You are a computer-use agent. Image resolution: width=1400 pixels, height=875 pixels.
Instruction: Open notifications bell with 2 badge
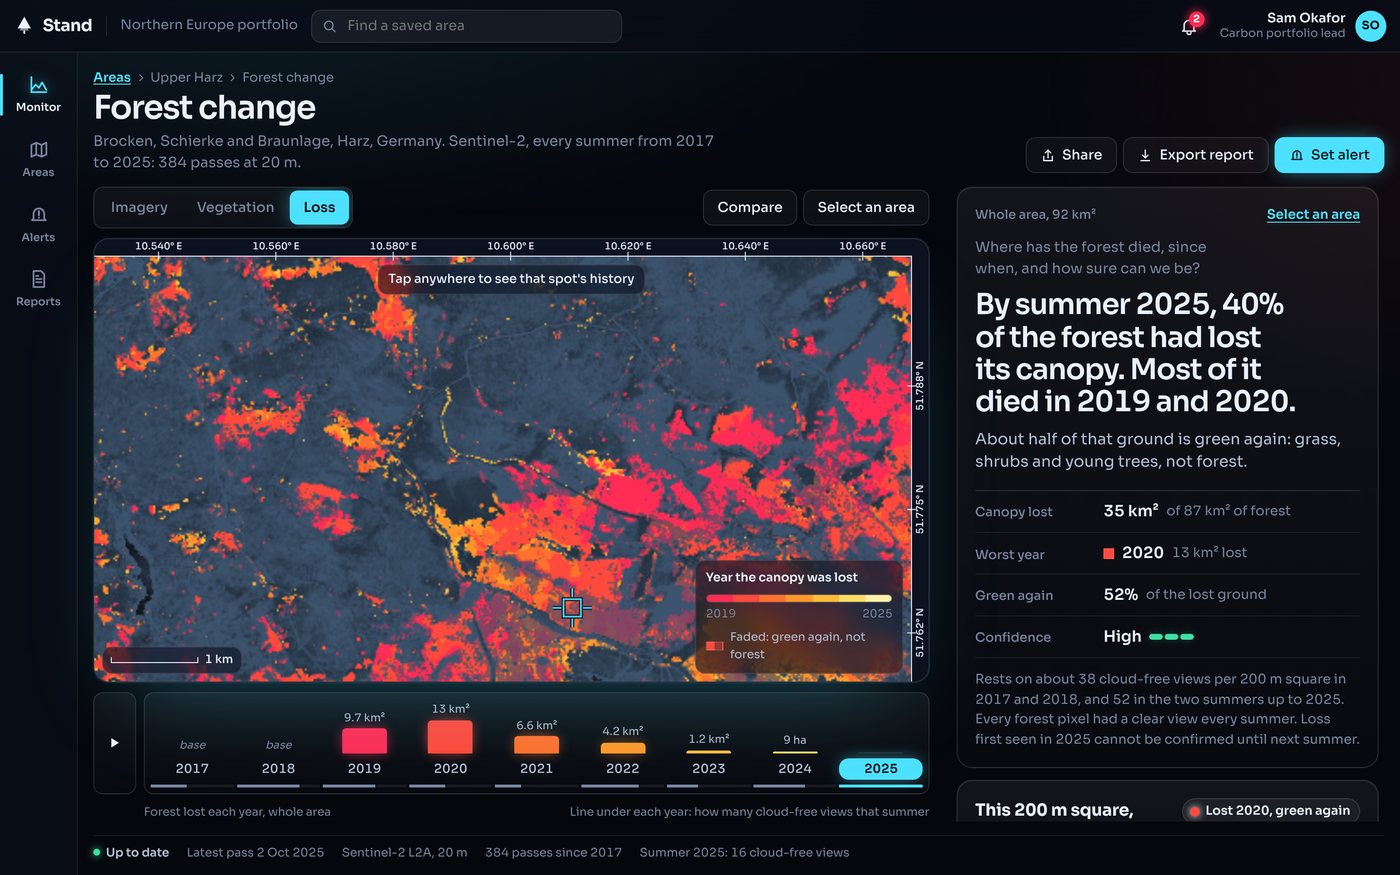pyautogui.click(x=1189, y=26)
